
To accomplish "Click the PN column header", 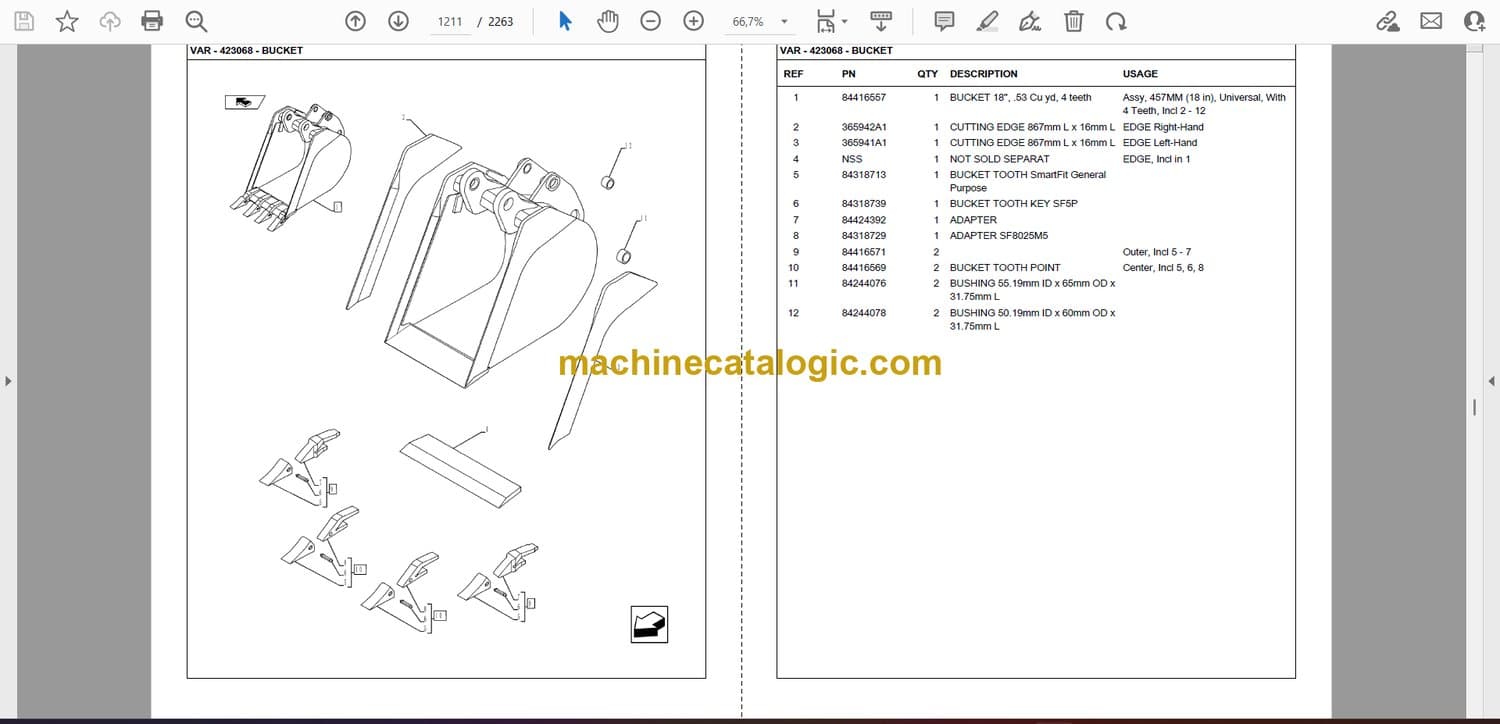I will click(849, 74).
